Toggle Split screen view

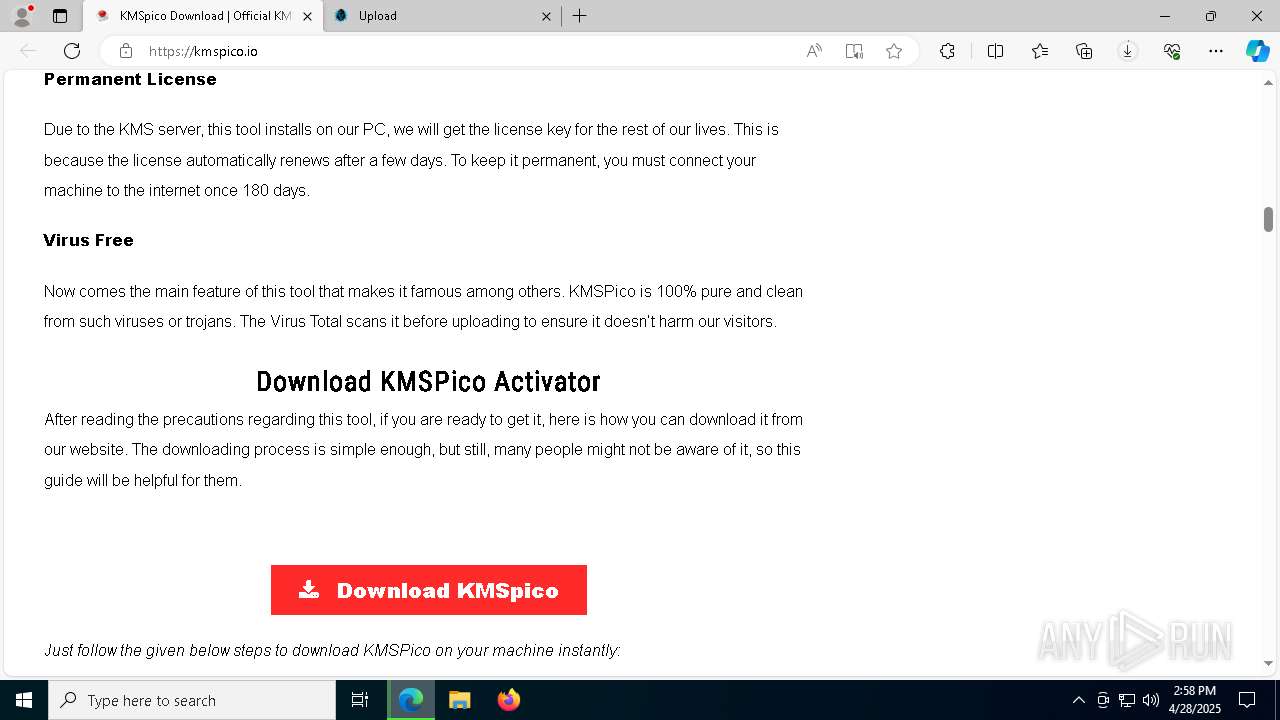click(x=996, y=51)
